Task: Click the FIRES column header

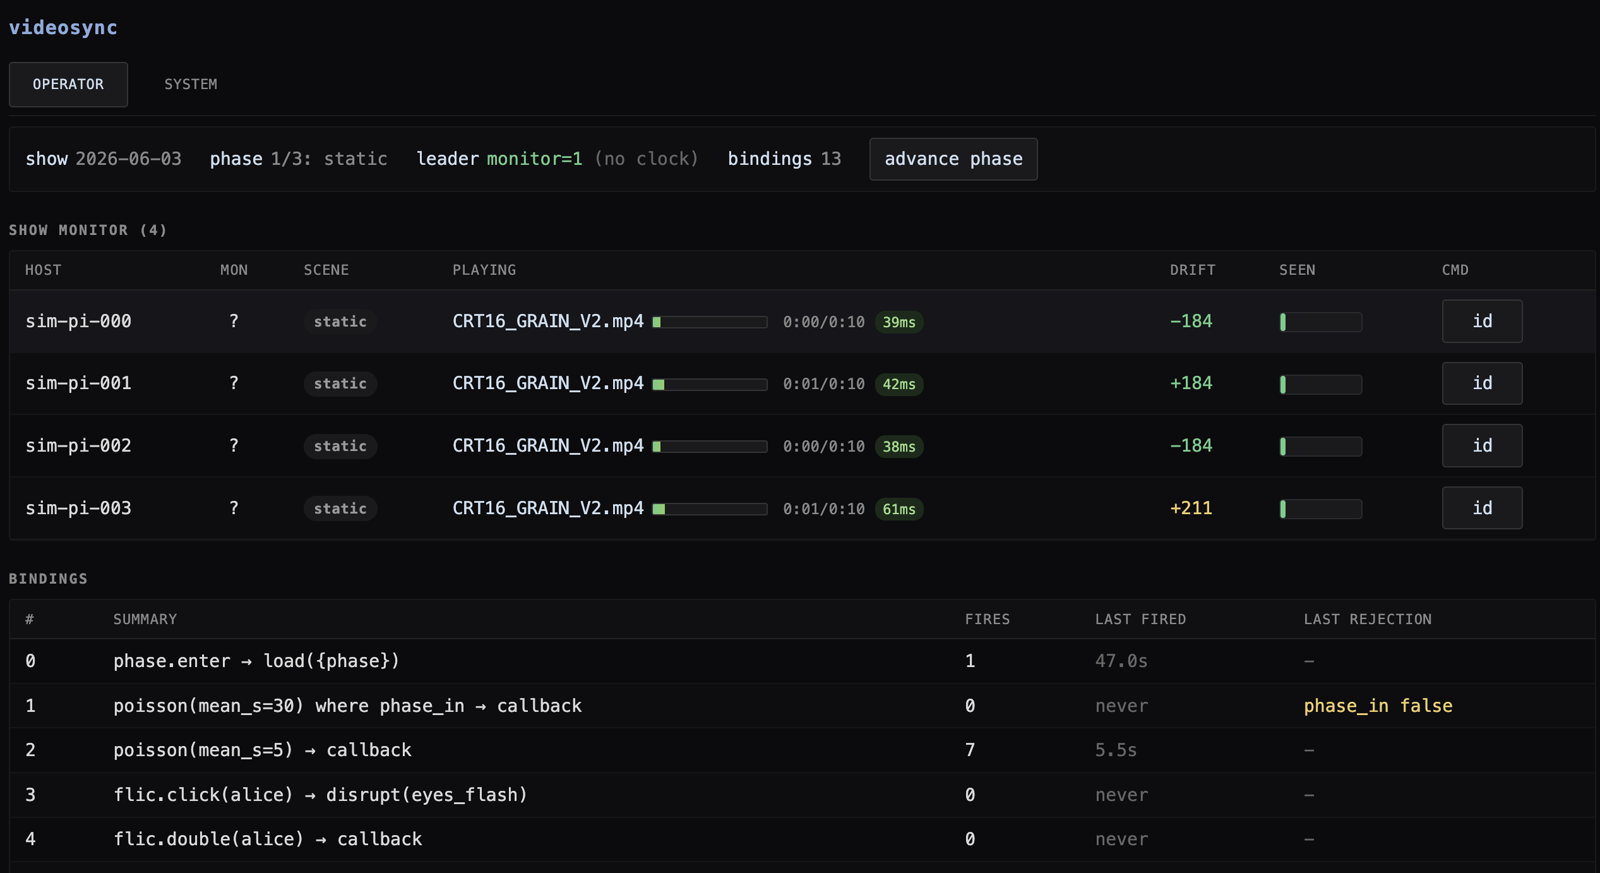Action: (x=987, y=619)
